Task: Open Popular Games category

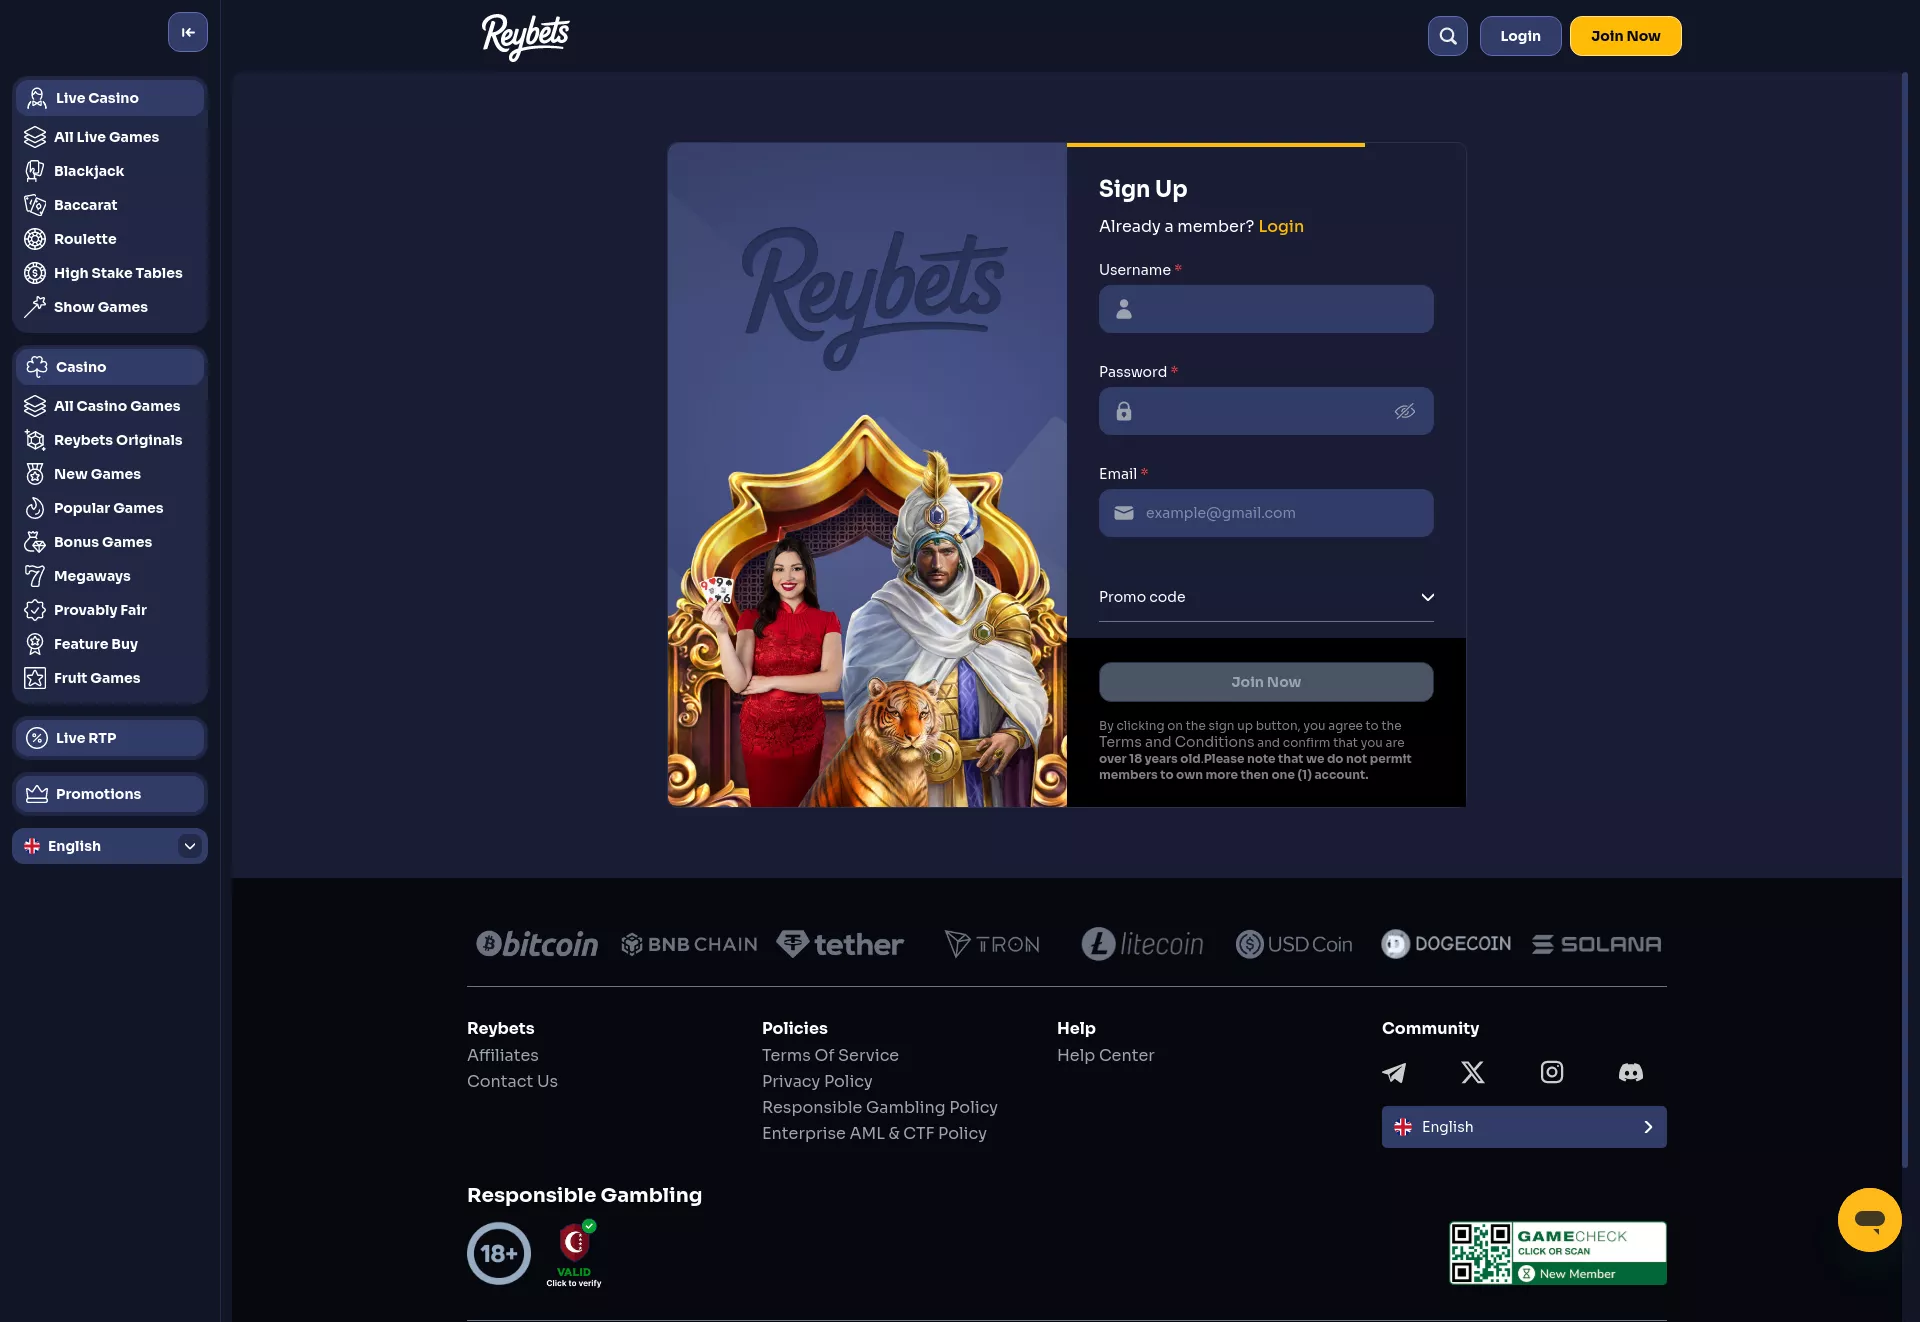Action: coord(110,508)
